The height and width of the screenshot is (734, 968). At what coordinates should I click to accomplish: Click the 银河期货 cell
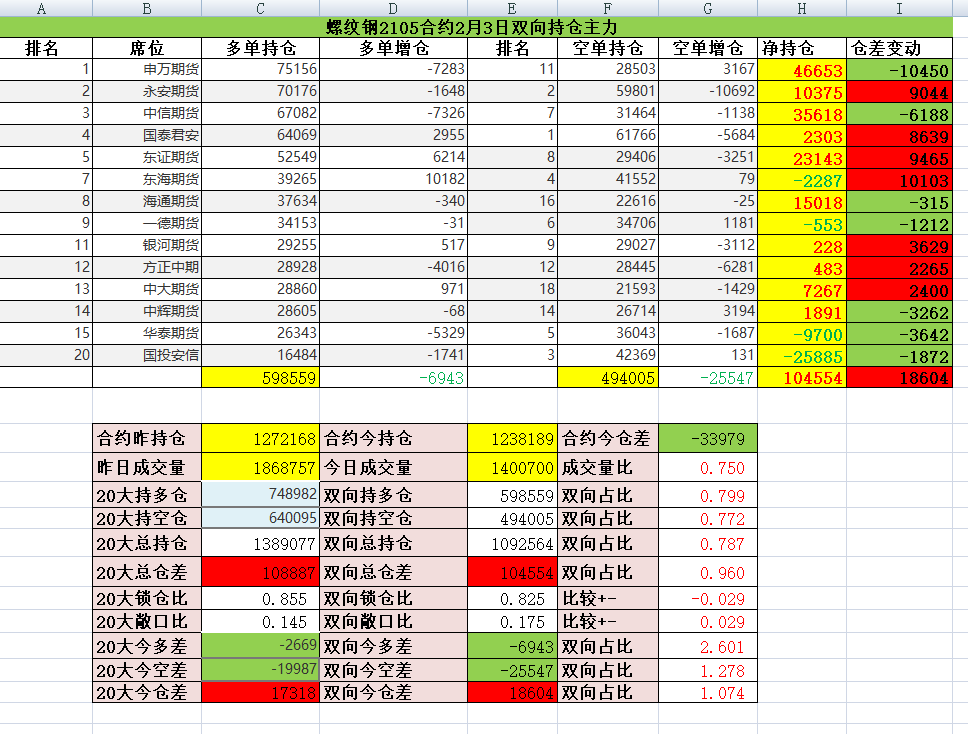[x=147, y=246]
